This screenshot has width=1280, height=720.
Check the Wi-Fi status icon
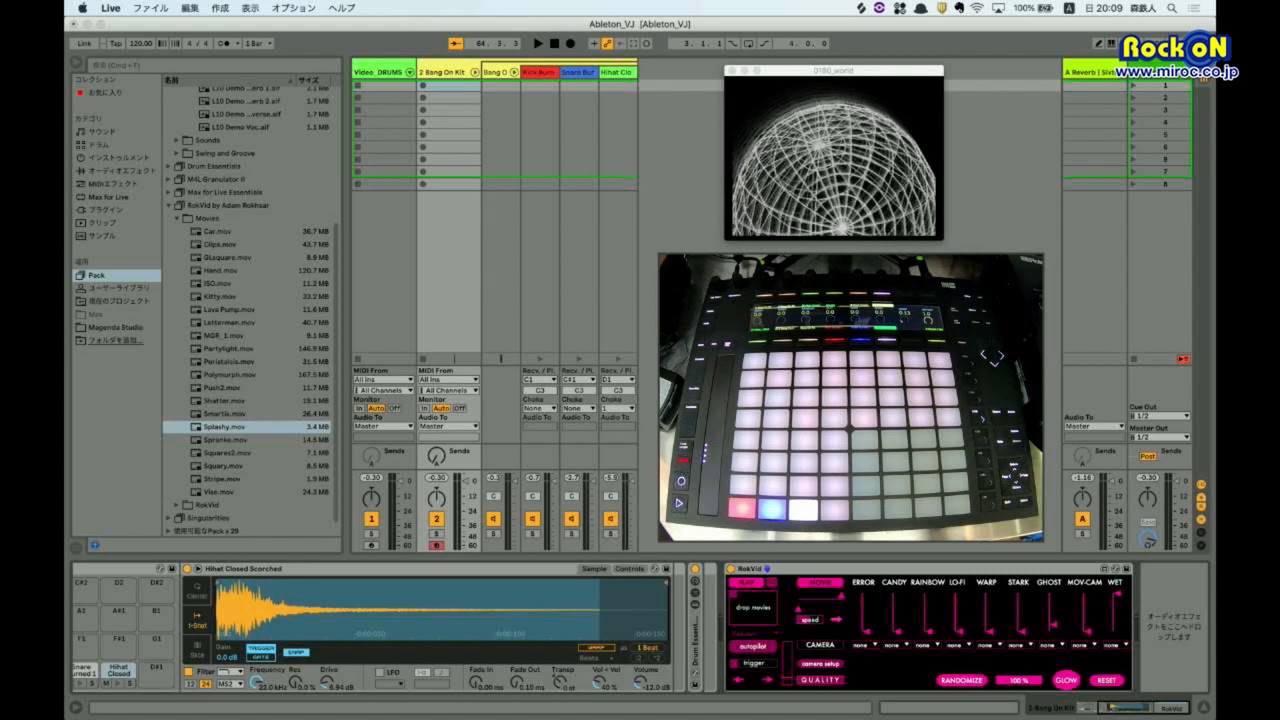click(977, 8)
